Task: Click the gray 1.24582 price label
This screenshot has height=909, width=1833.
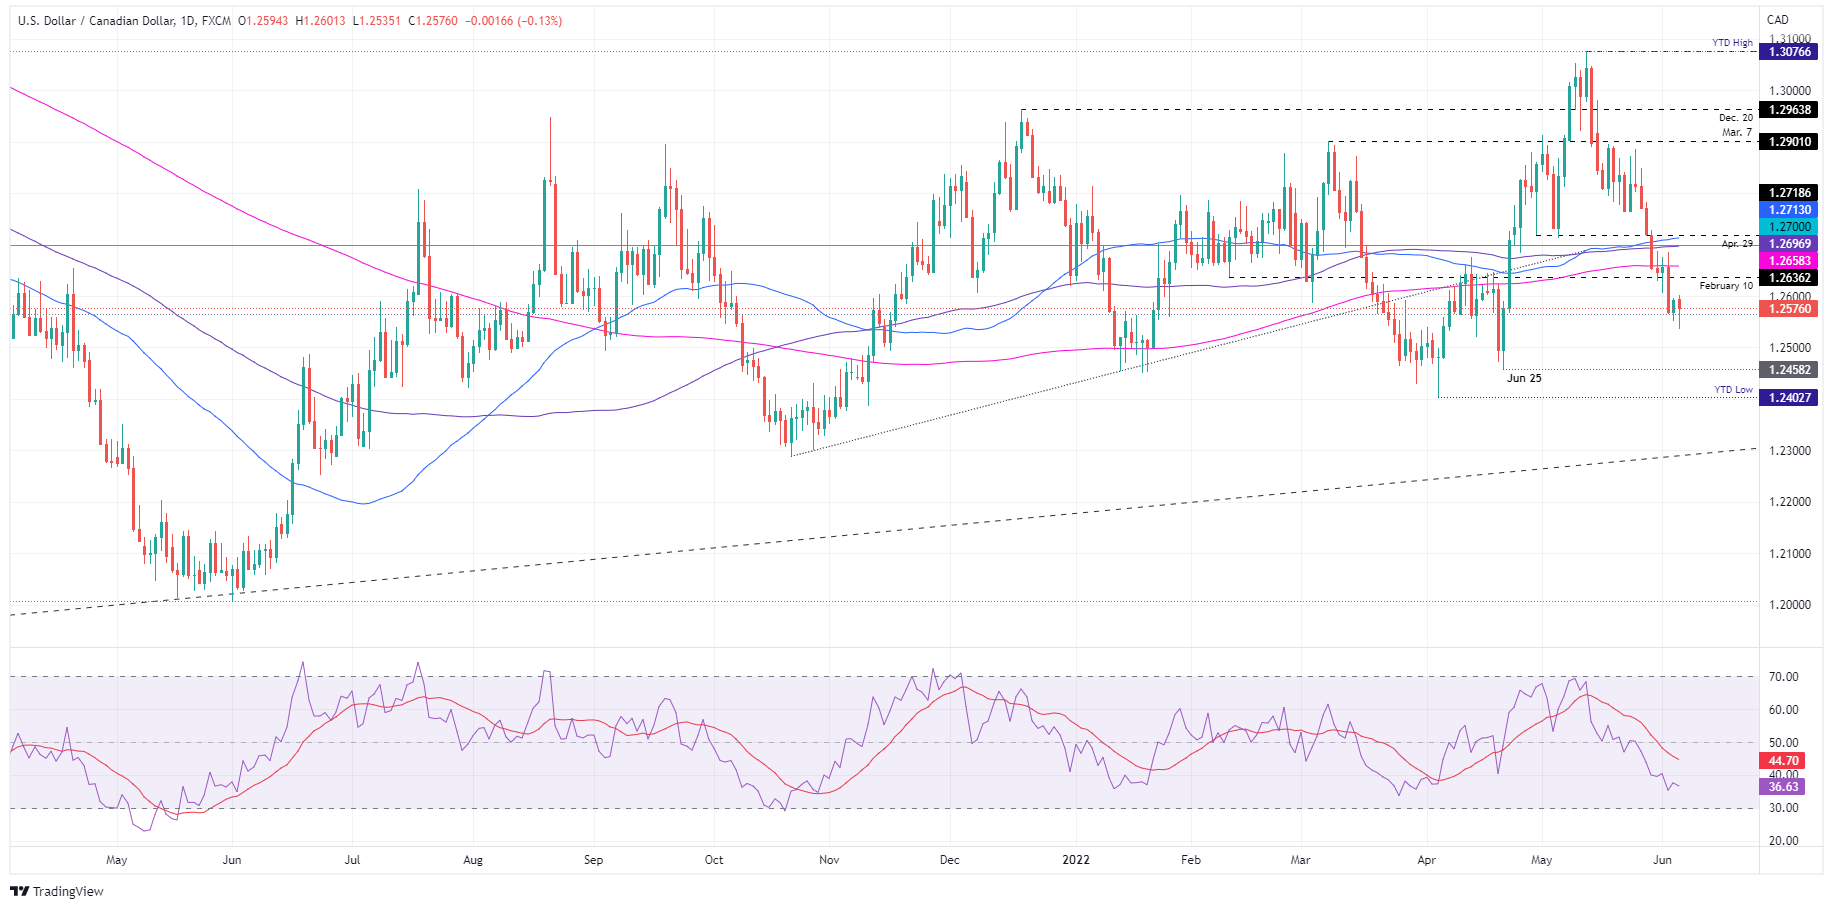Action: [1789, 370]
